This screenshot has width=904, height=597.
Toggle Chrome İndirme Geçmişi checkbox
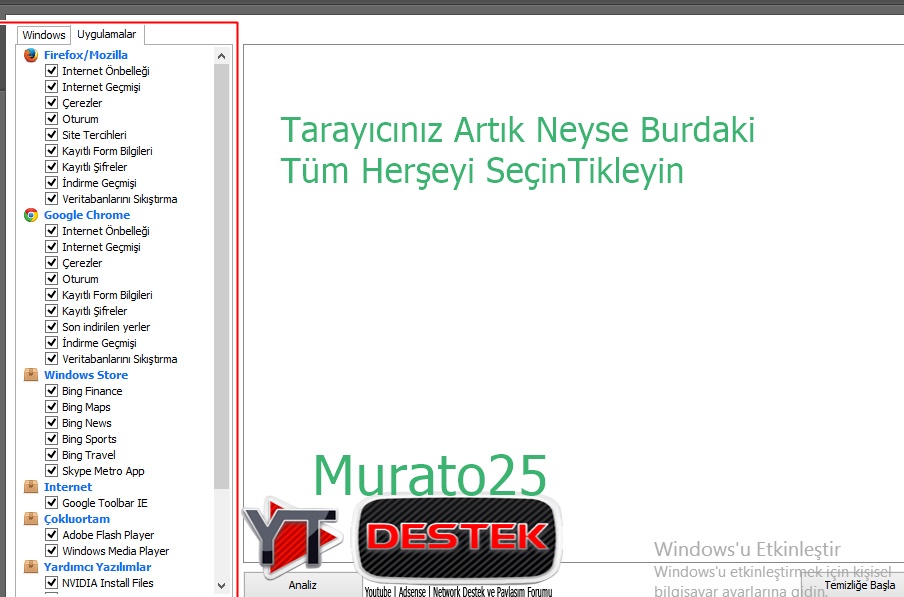tap(51, 343)
